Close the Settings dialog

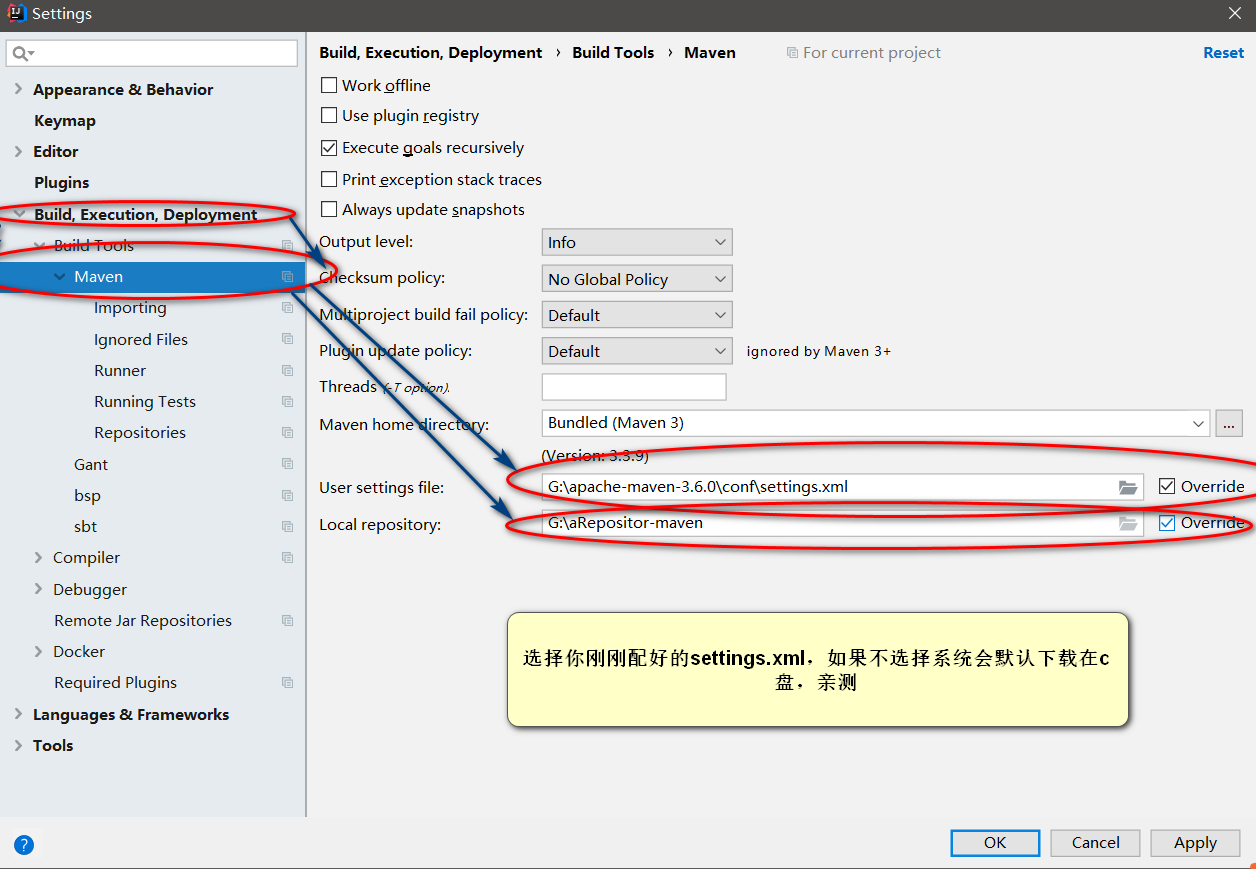[1235, 13]
